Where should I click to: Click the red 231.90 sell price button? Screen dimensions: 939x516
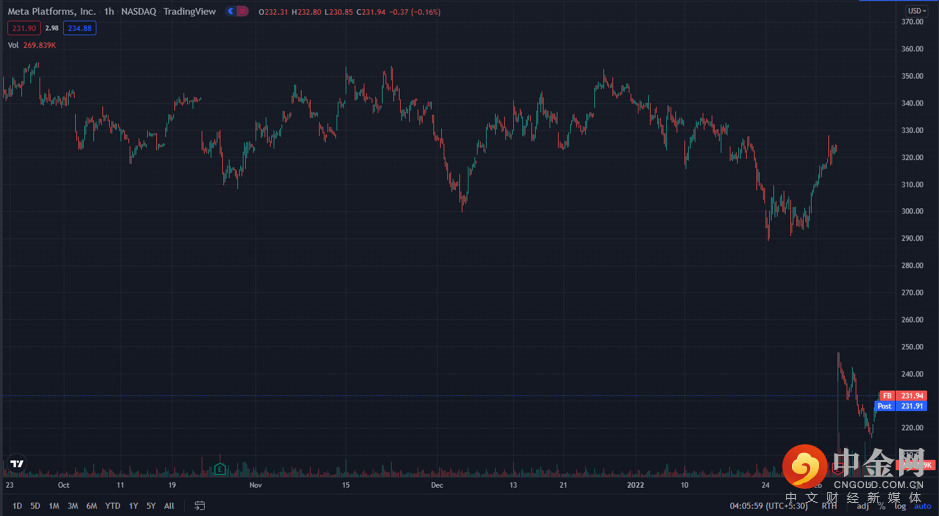pyautogui.click(x=24, y=28)
